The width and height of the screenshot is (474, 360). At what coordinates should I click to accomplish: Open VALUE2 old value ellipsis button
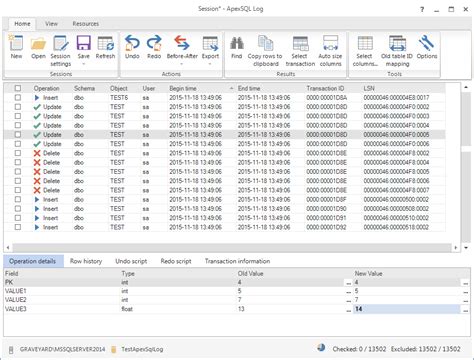click(x=348, y=301)
